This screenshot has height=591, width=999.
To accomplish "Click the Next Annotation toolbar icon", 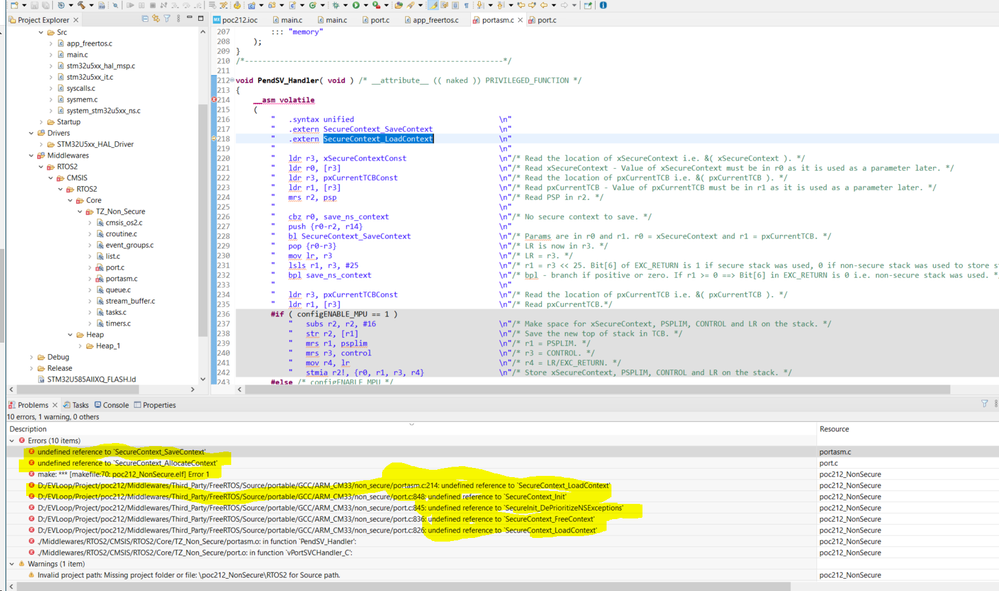I will pyautogui.click(x=480, y=5).
